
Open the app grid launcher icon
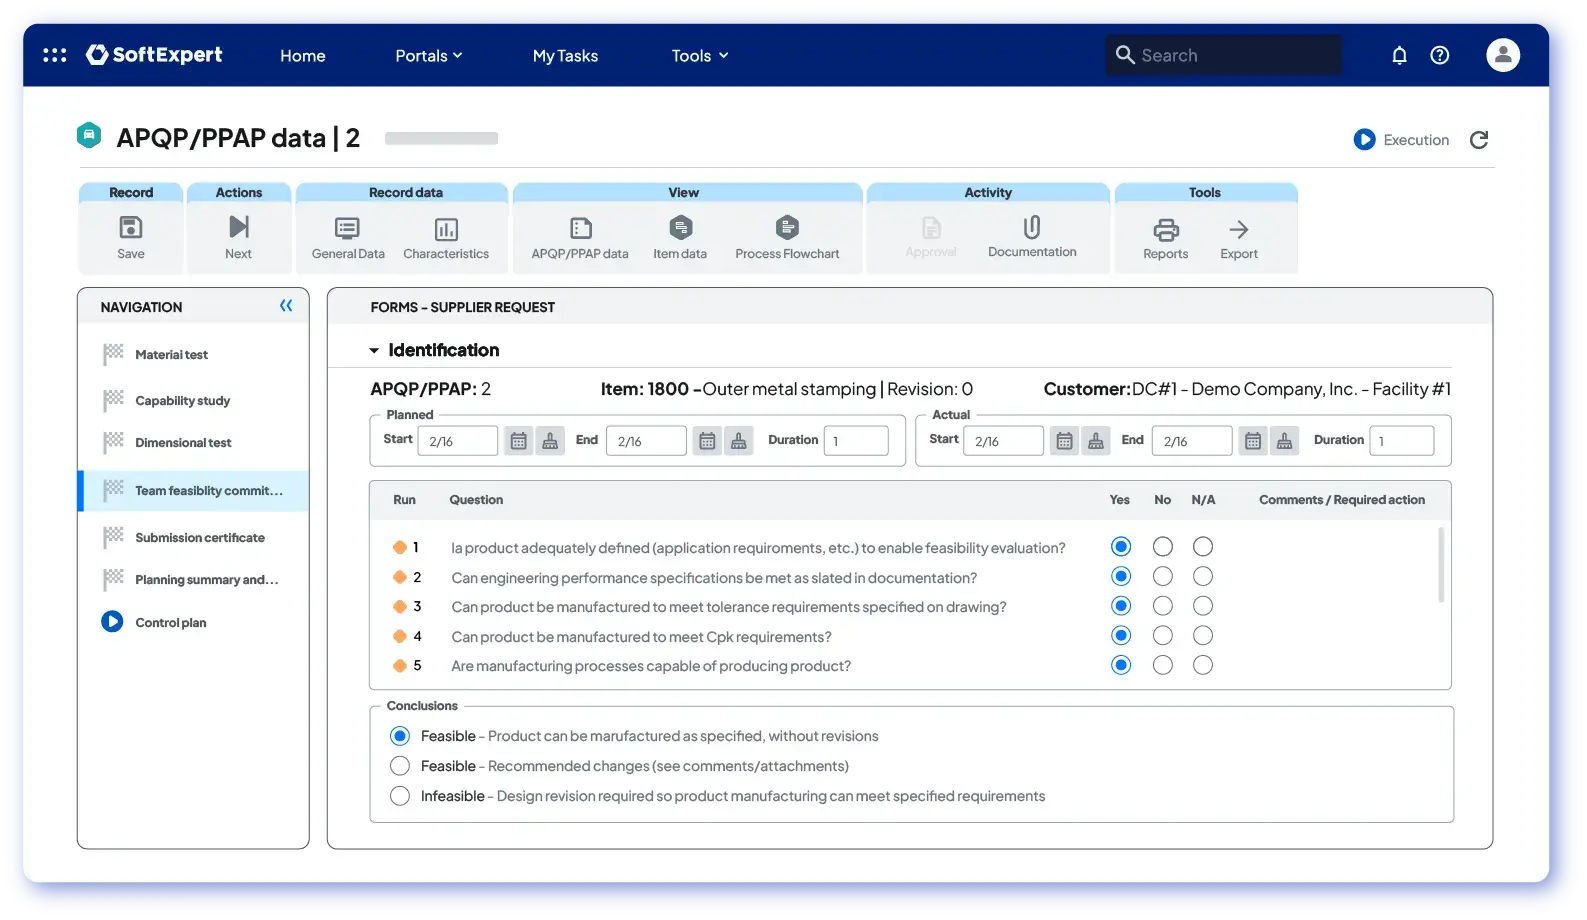coord(55,55)
